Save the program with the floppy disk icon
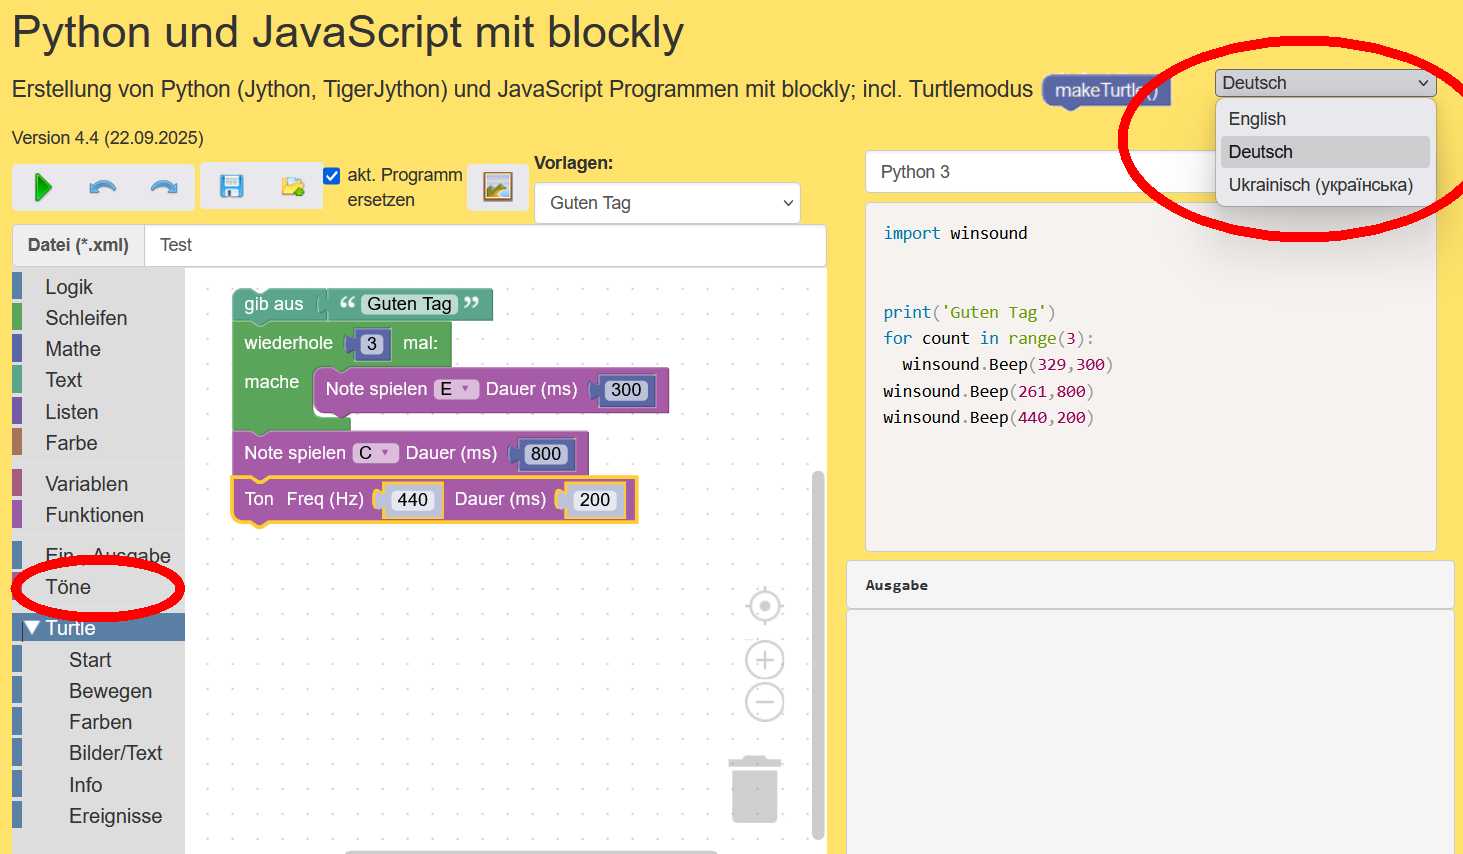The image size is (1463, 854). point(232,187)
